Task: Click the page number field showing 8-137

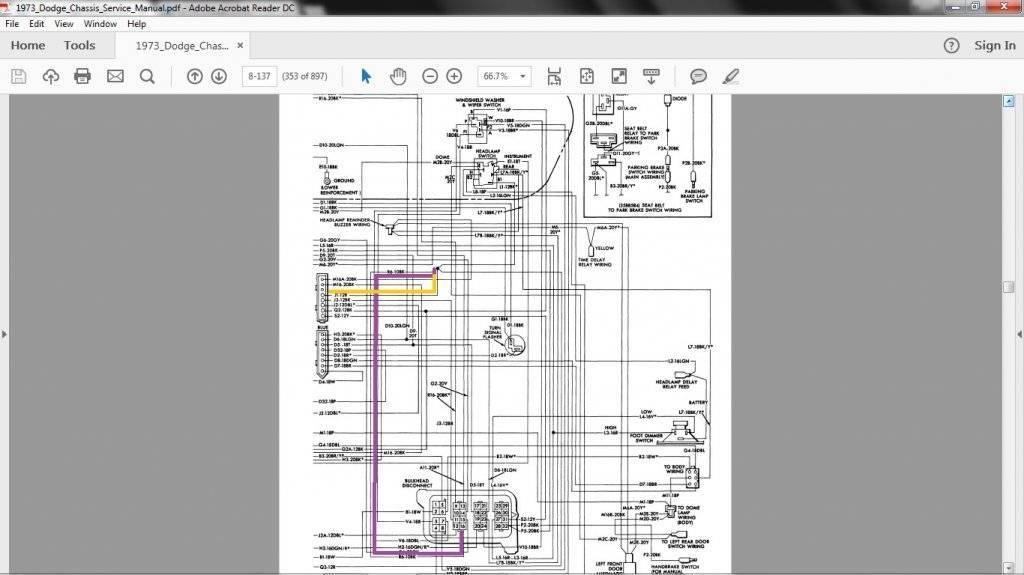Action: [259, 76]
